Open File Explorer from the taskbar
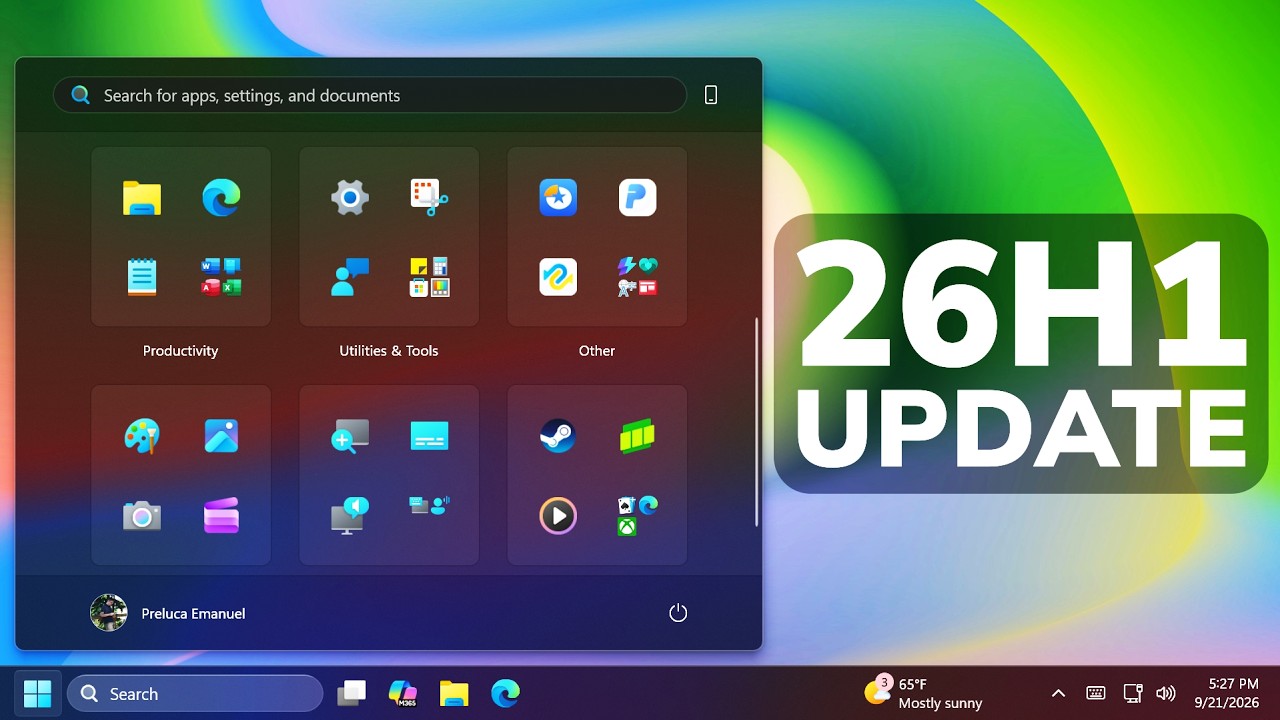Image resolution: width=1280 pixels, height=720 pixels. click(x=454, y=693)
